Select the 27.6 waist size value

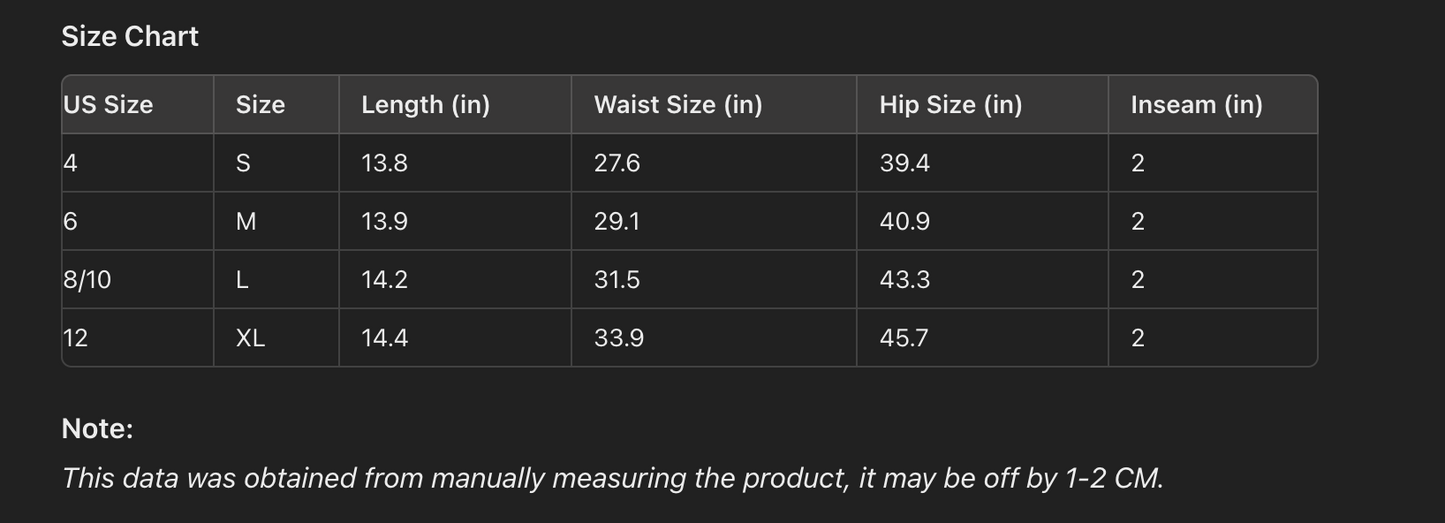[617, 163]
